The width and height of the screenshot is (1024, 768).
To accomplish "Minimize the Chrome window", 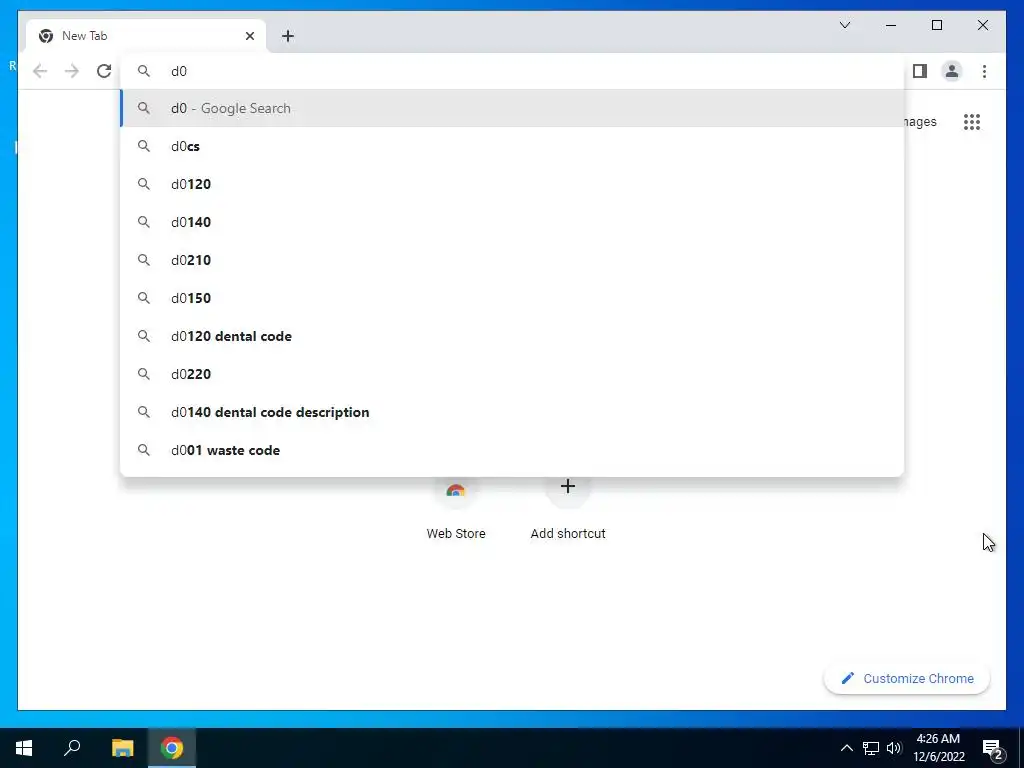I will click(891, 25).
